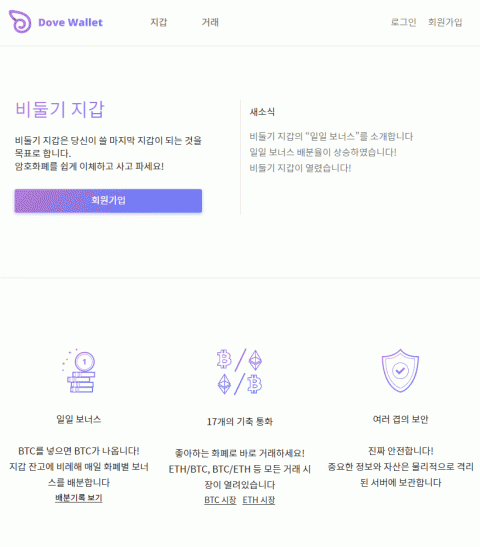
Task: Open news 비둘기 지갑이 열렸습니다
Action: click(x=300, y=168)
